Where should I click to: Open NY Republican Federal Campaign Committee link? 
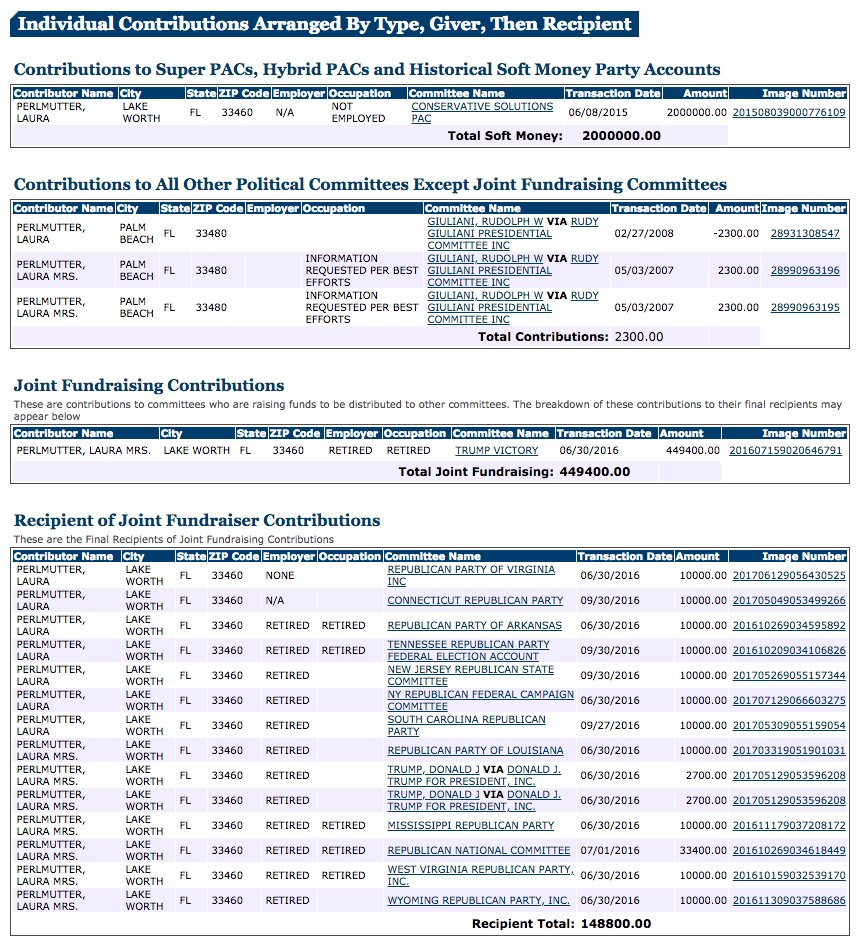480,701
